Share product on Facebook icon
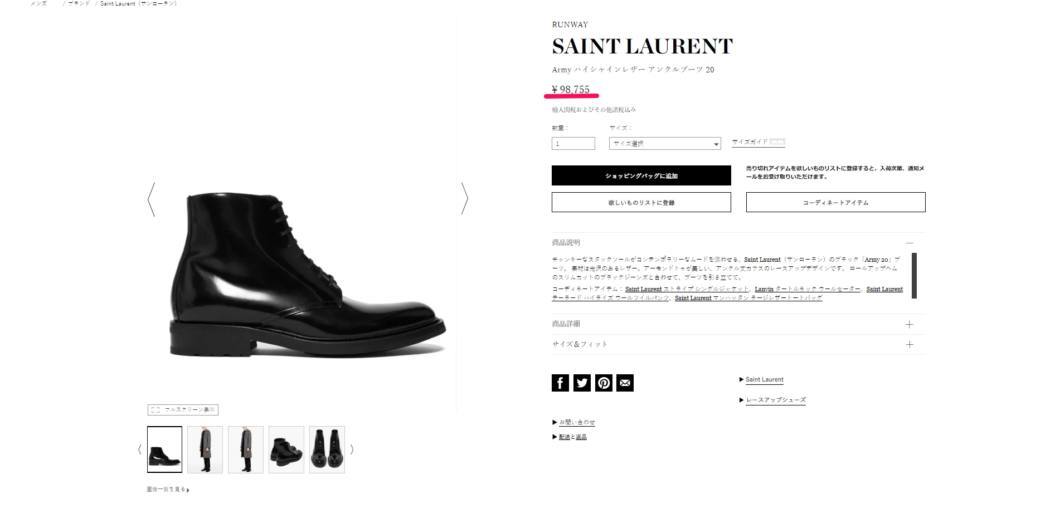Viewport: 1060px width, 518px height. 560,383
